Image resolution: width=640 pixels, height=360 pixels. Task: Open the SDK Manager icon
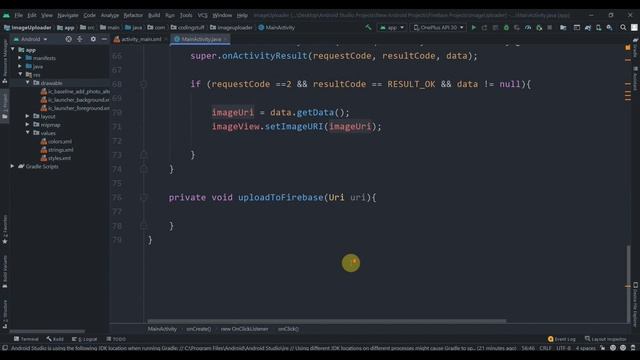pos(609,27)
